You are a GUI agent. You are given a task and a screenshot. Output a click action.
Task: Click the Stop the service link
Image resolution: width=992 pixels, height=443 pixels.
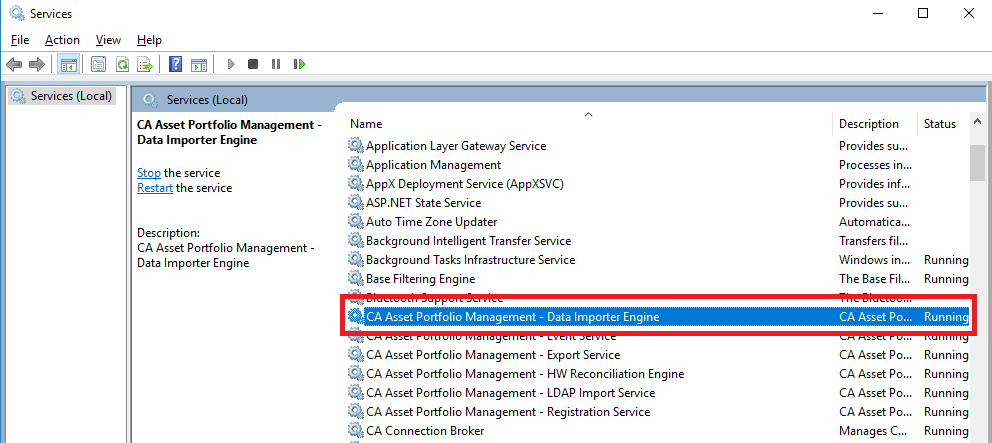(148, 173)
